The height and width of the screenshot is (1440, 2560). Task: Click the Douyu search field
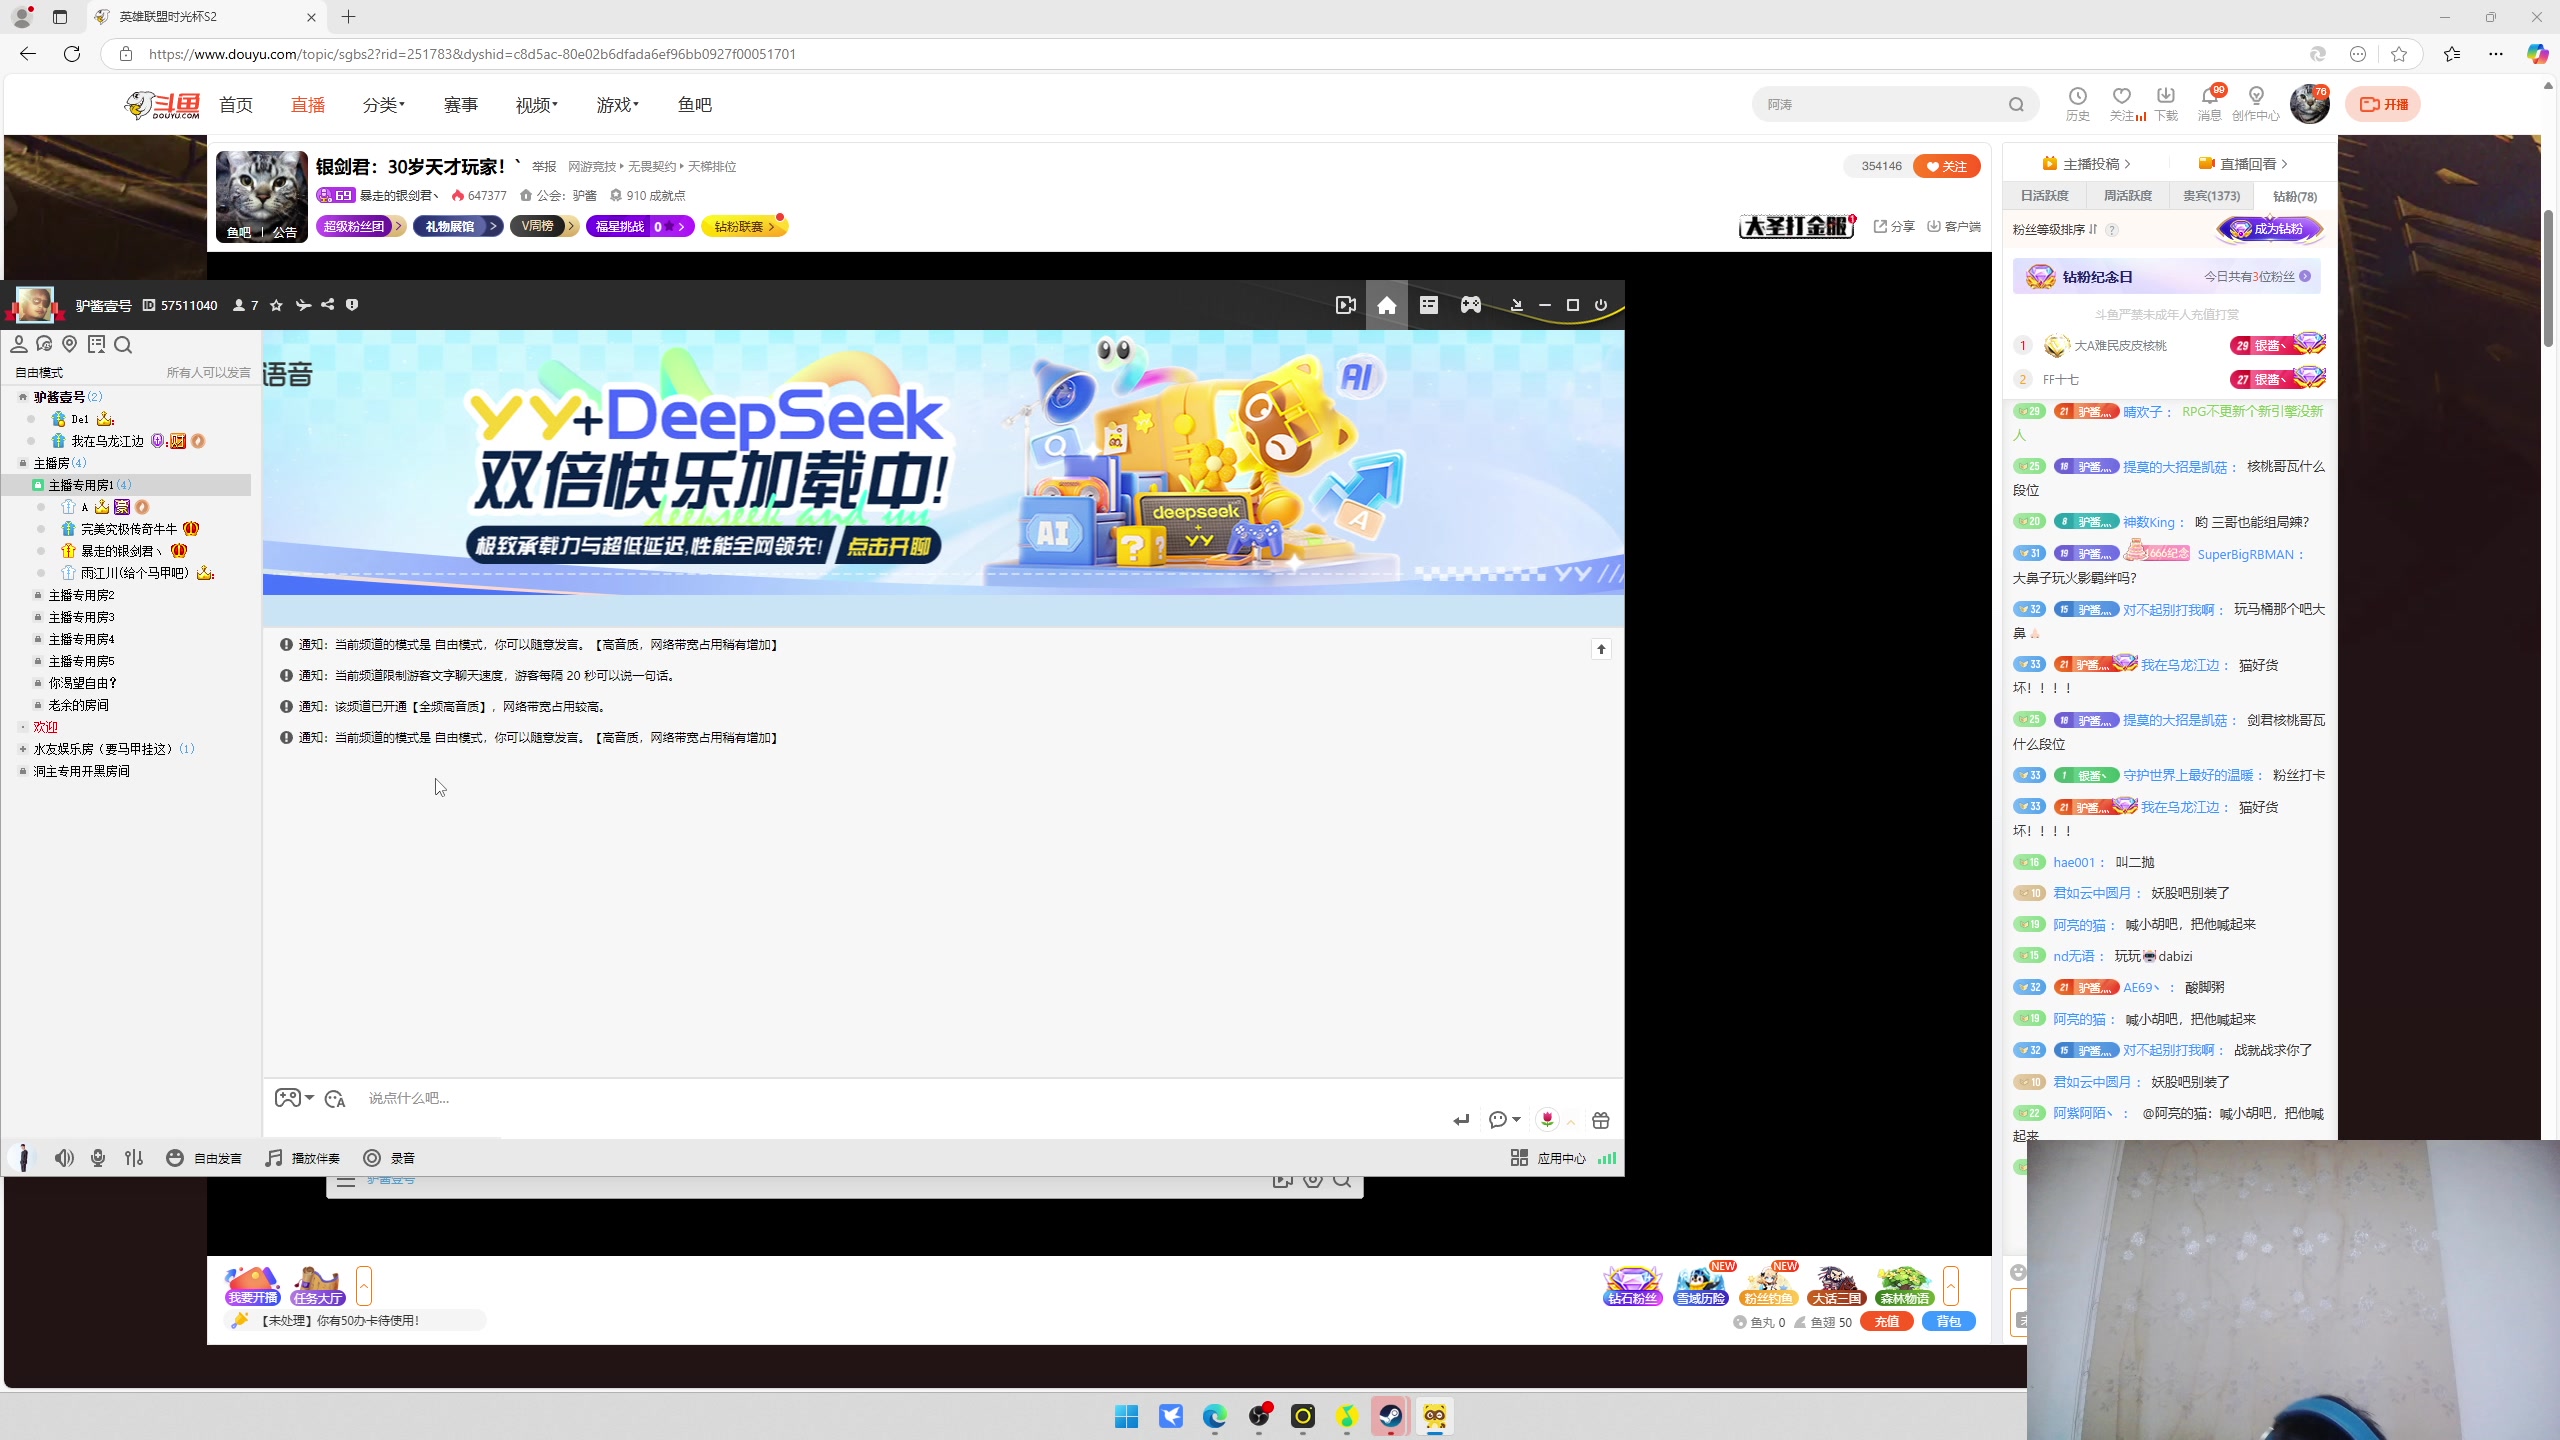tap(1880, 104)
